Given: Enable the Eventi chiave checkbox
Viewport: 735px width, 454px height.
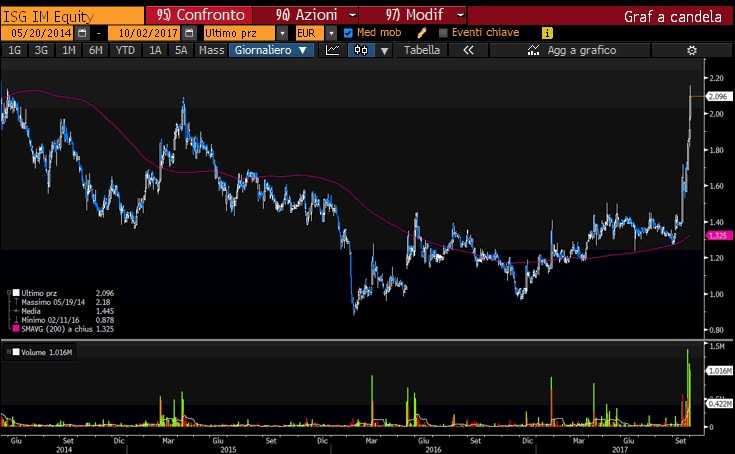Looking at the screenshot, I should (x=443, y=33).
